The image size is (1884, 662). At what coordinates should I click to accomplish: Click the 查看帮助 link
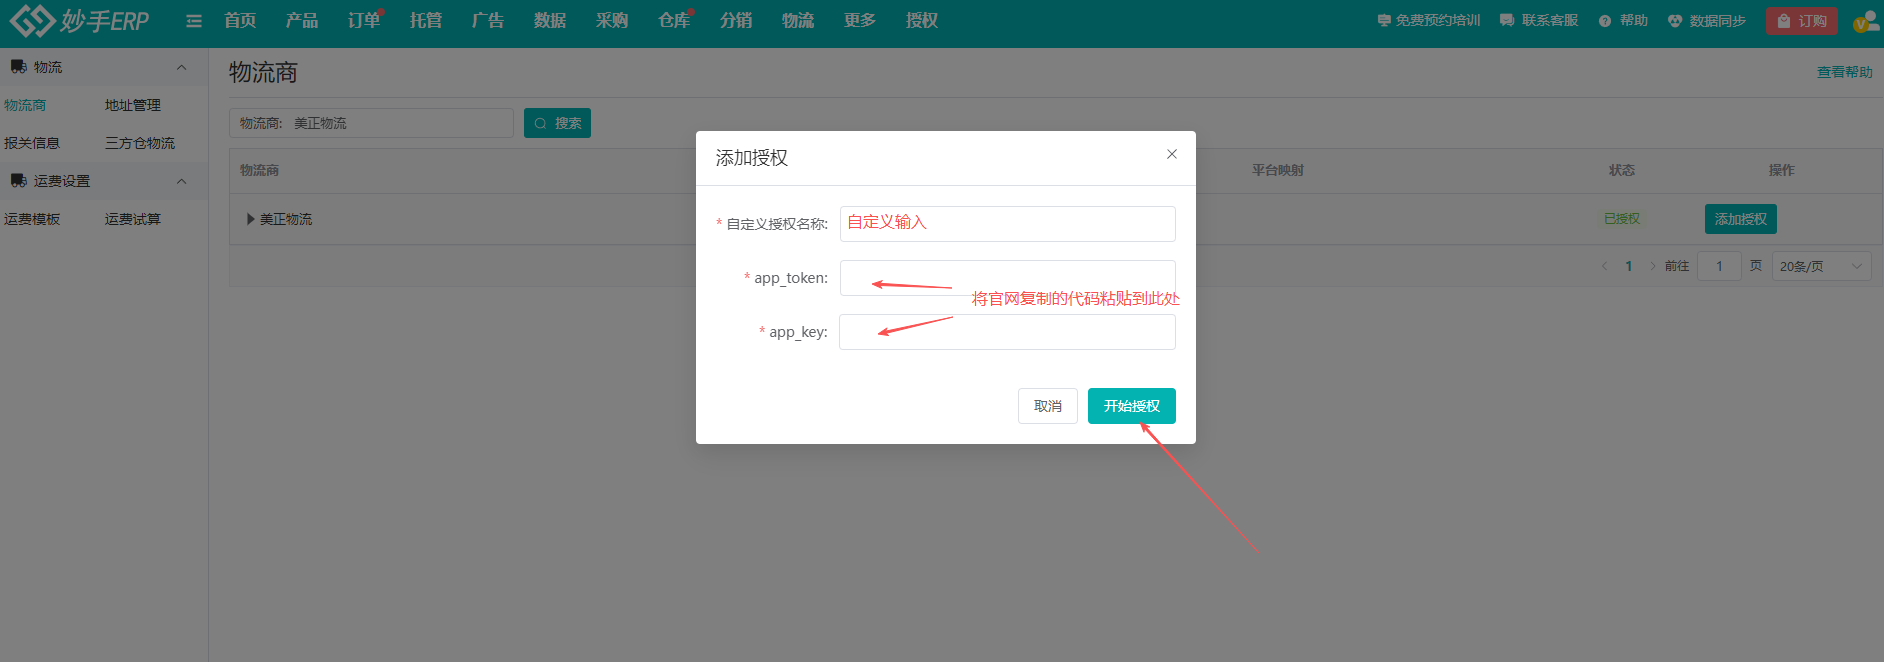(1845, 72)
